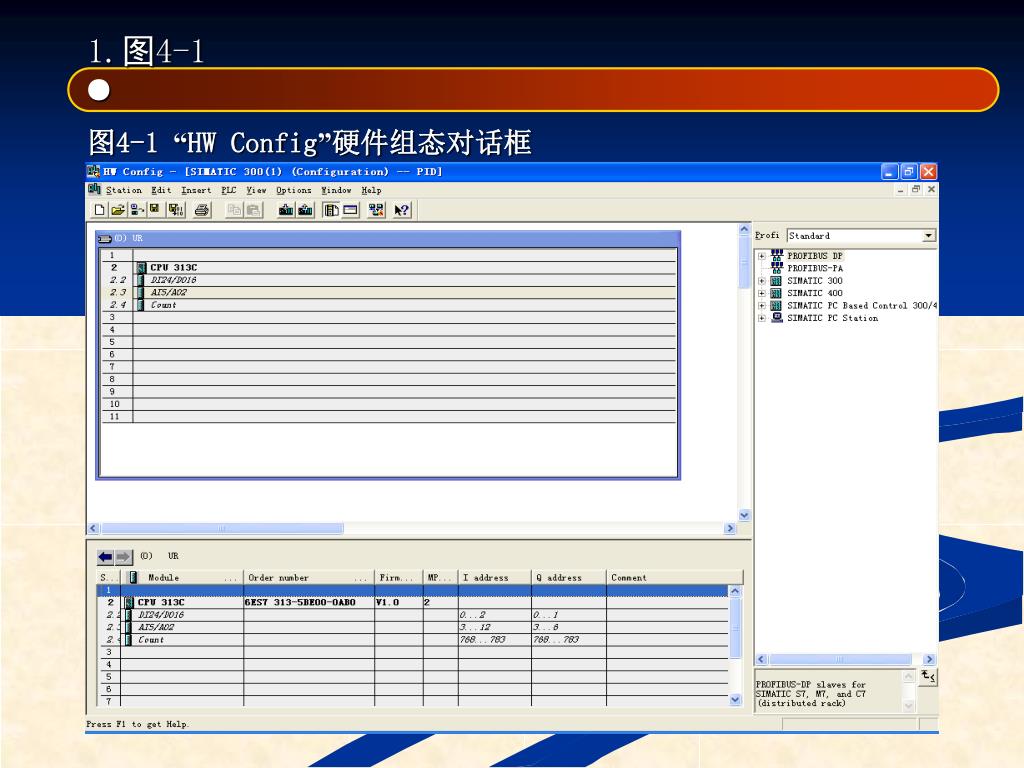The width and height of the screenshot is (1024, 768).
Task: Expand SIMATIC PC Based Control 300/4 node
Action: click(761, 306)
